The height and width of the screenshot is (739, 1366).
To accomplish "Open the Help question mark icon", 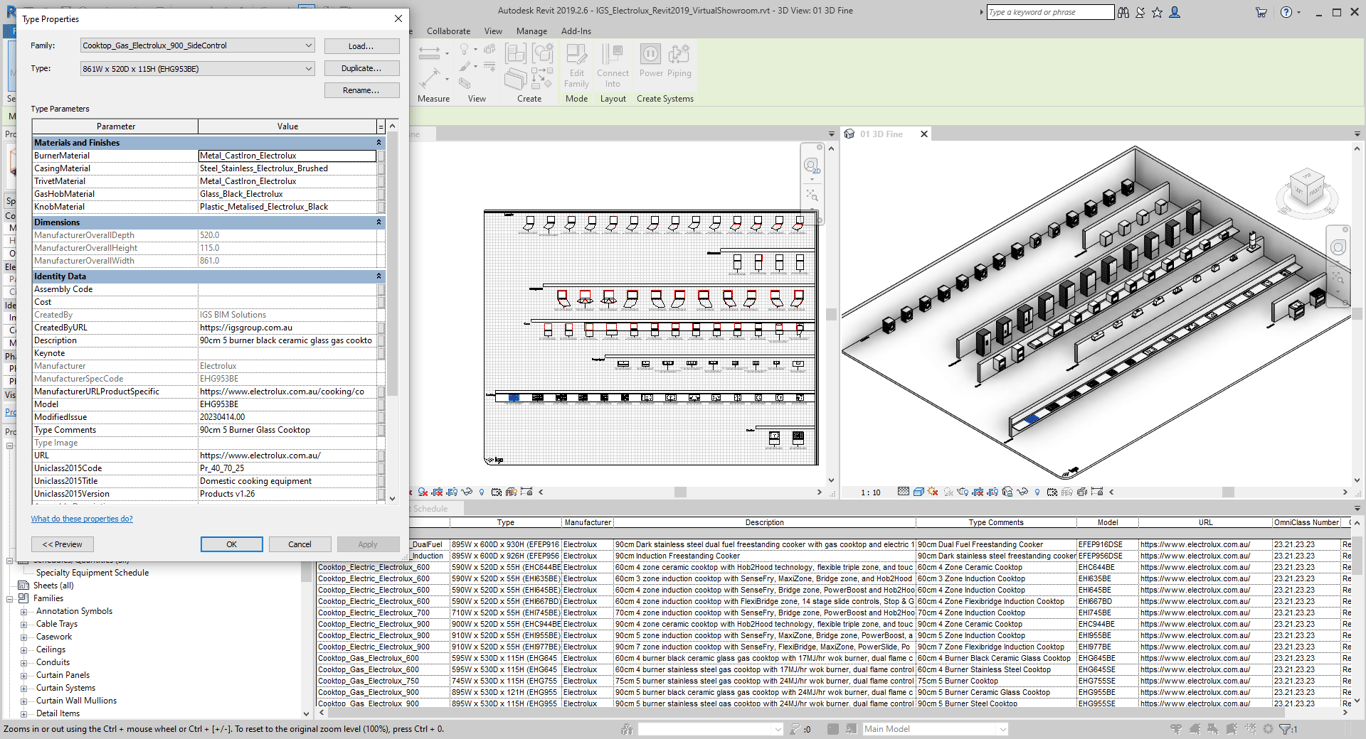I will (1286, 12).
